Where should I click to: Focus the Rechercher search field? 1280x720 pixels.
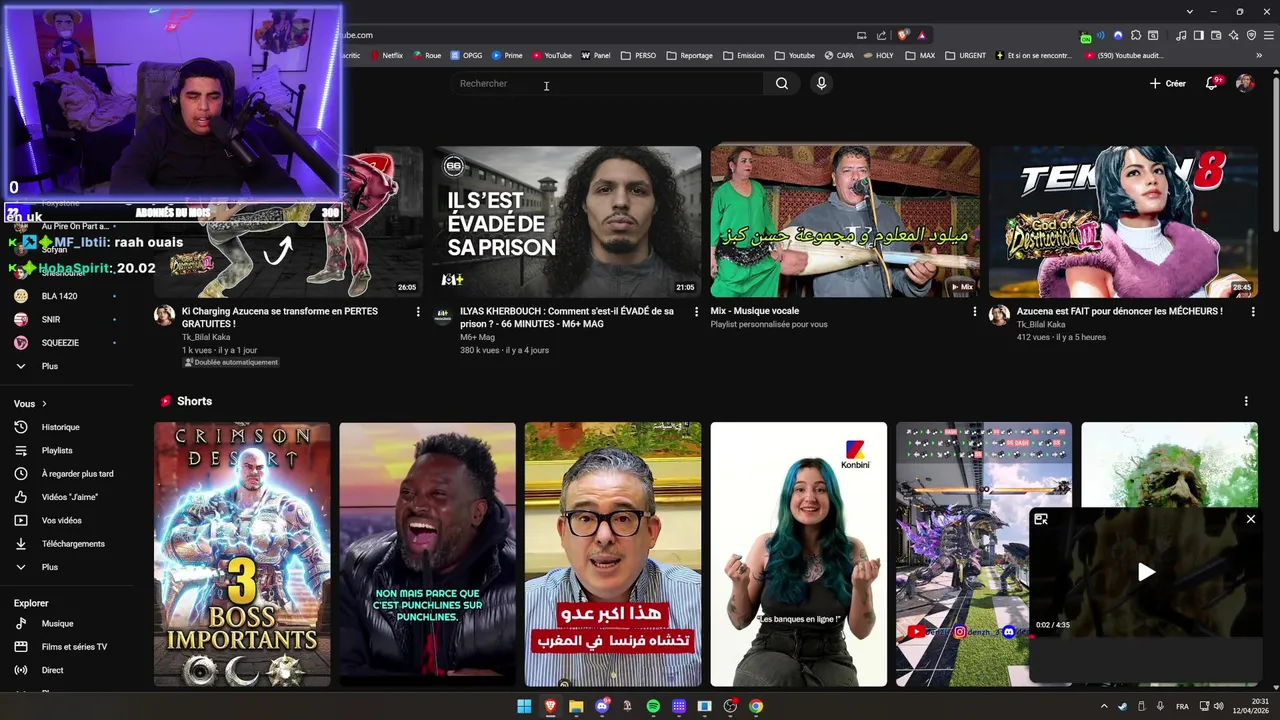click(x=608, y=84)
